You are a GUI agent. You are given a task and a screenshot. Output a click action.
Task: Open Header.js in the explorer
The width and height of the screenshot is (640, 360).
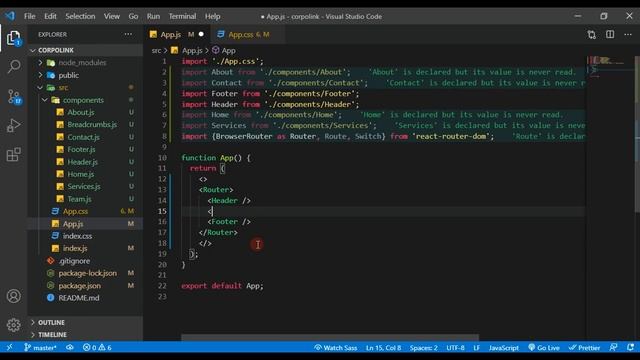pos(85,162)
